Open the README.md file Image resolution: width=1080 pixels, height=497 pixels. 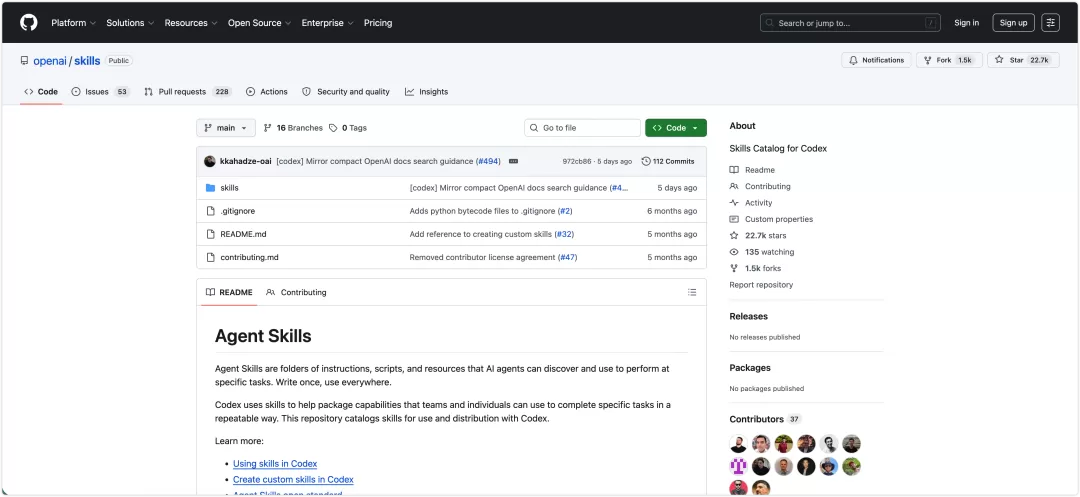(x=243, y=234)
